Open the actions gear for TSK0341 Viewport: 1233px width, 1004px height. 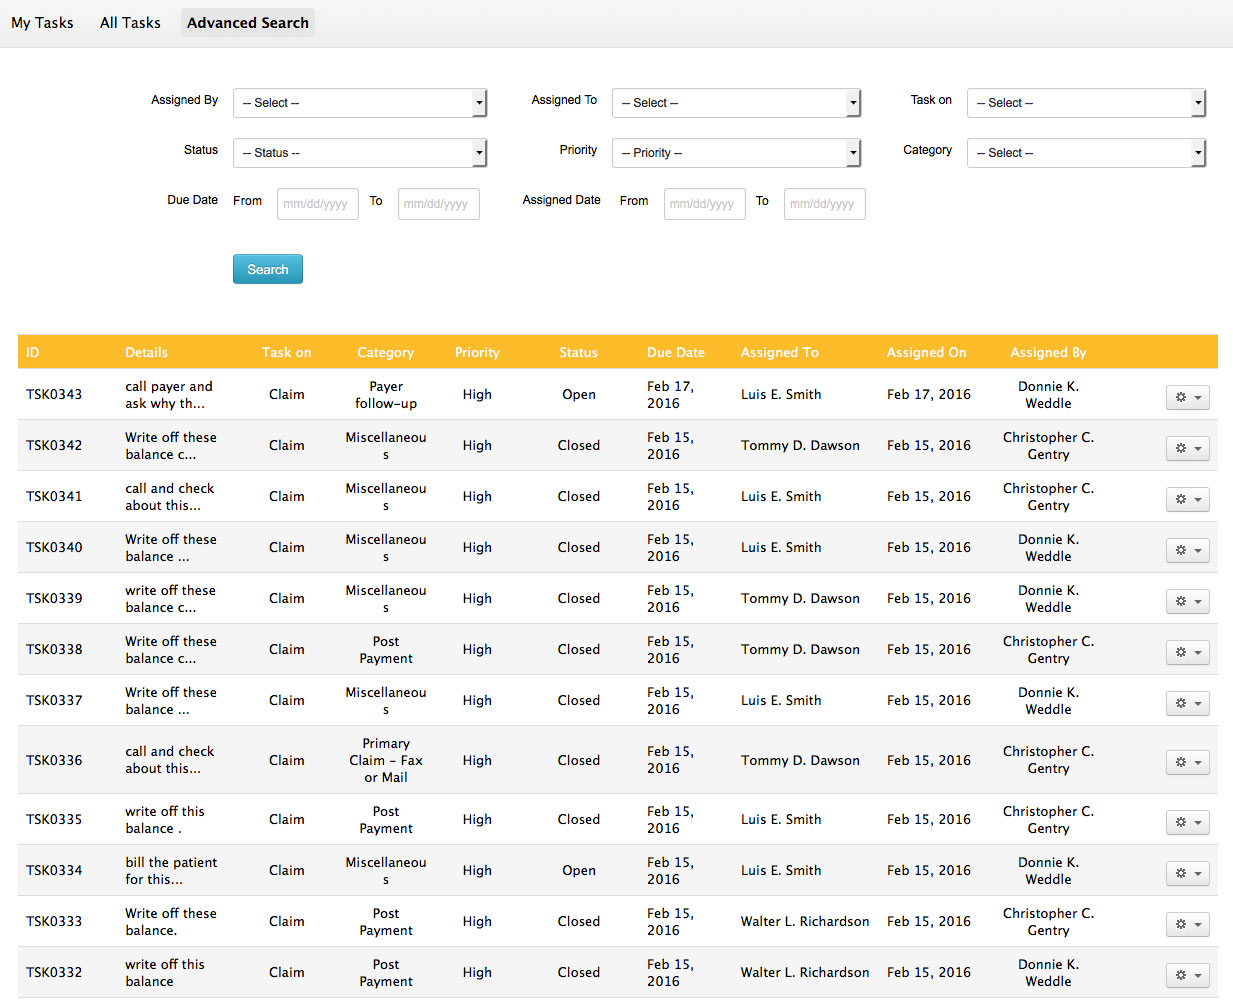(1186, 499)
